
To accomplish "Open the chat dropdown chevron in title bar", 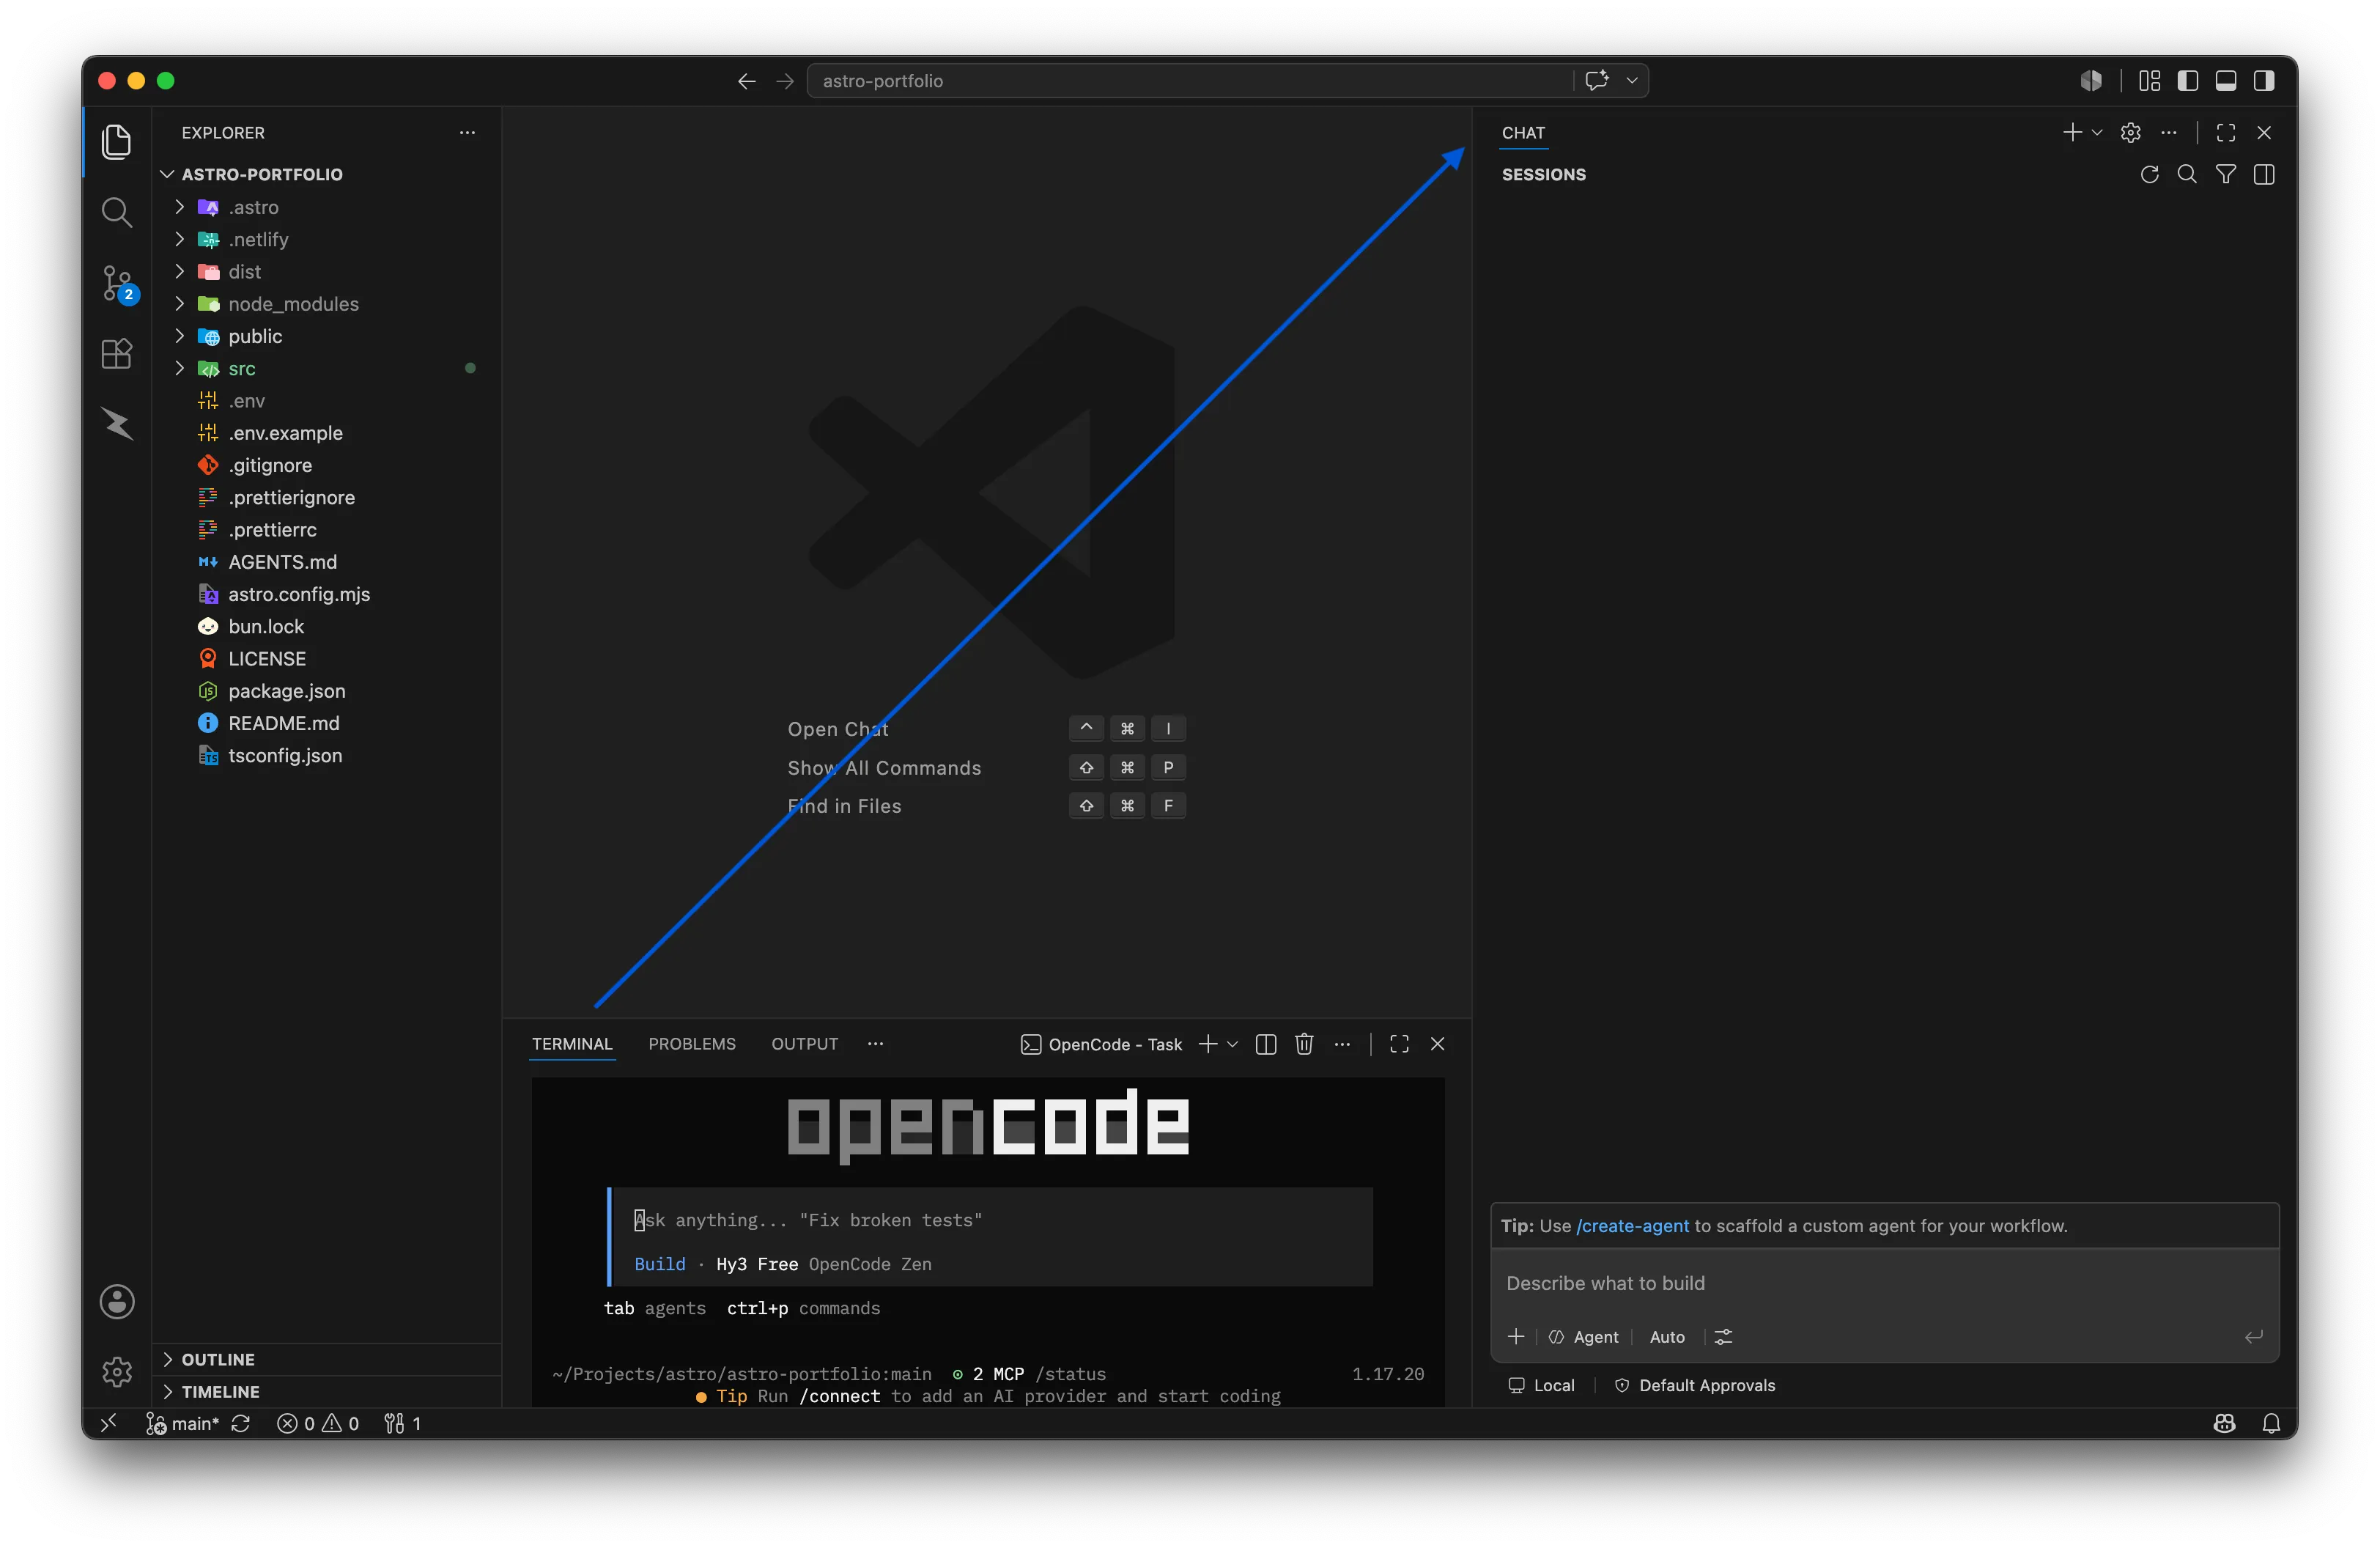I will [x=1632, y=80].
